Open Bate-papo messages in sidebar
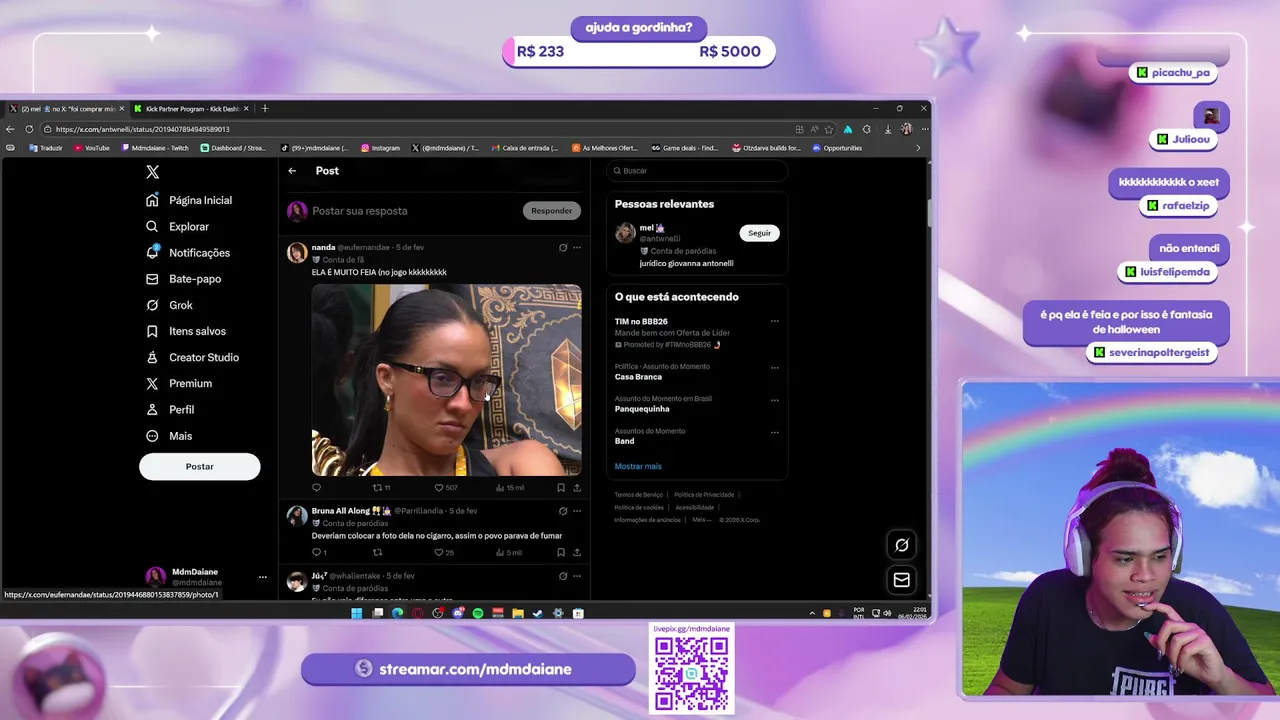Viewport: 1280px width, 720px height. 184,279
